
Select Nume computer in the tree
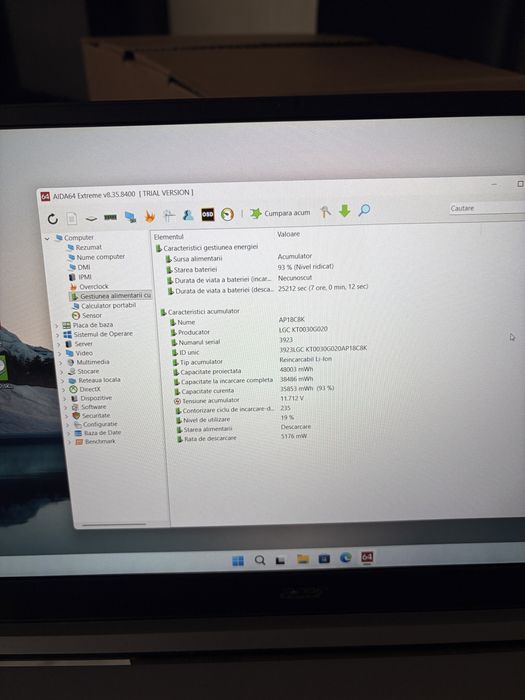(96, 257)
